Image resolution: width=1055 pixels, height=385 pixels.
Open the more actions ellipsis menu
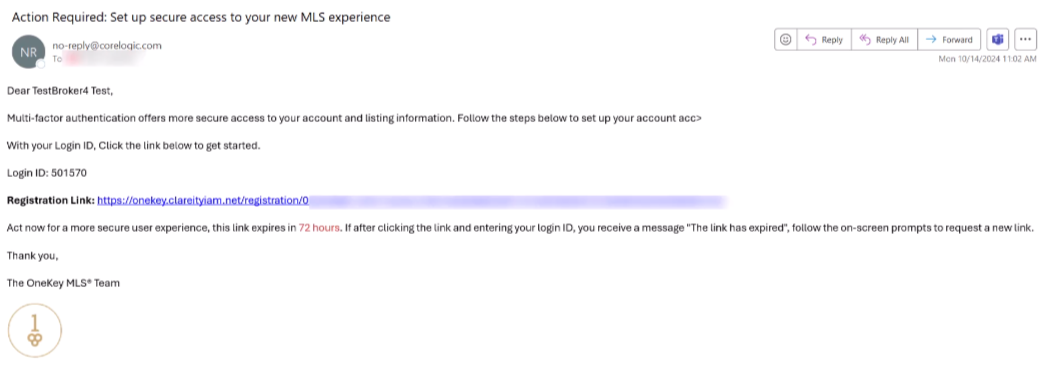click(x=1025, y=40)
